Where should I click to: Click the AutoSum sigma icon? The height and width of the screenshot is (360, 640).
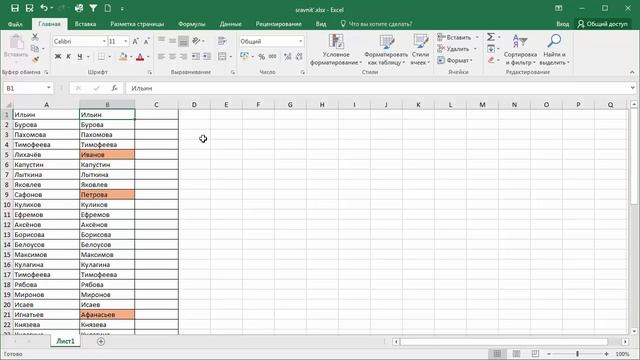tap(491, 37)
